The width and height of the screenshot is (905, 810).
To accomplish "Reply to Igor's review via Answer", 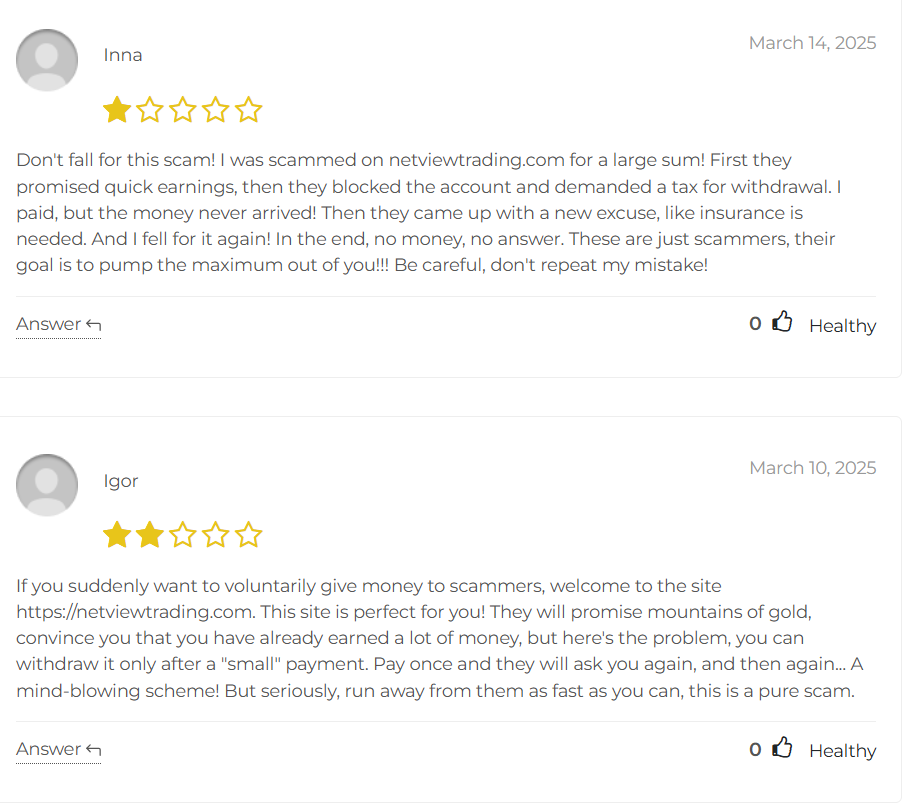I will [x=58, y=749].
